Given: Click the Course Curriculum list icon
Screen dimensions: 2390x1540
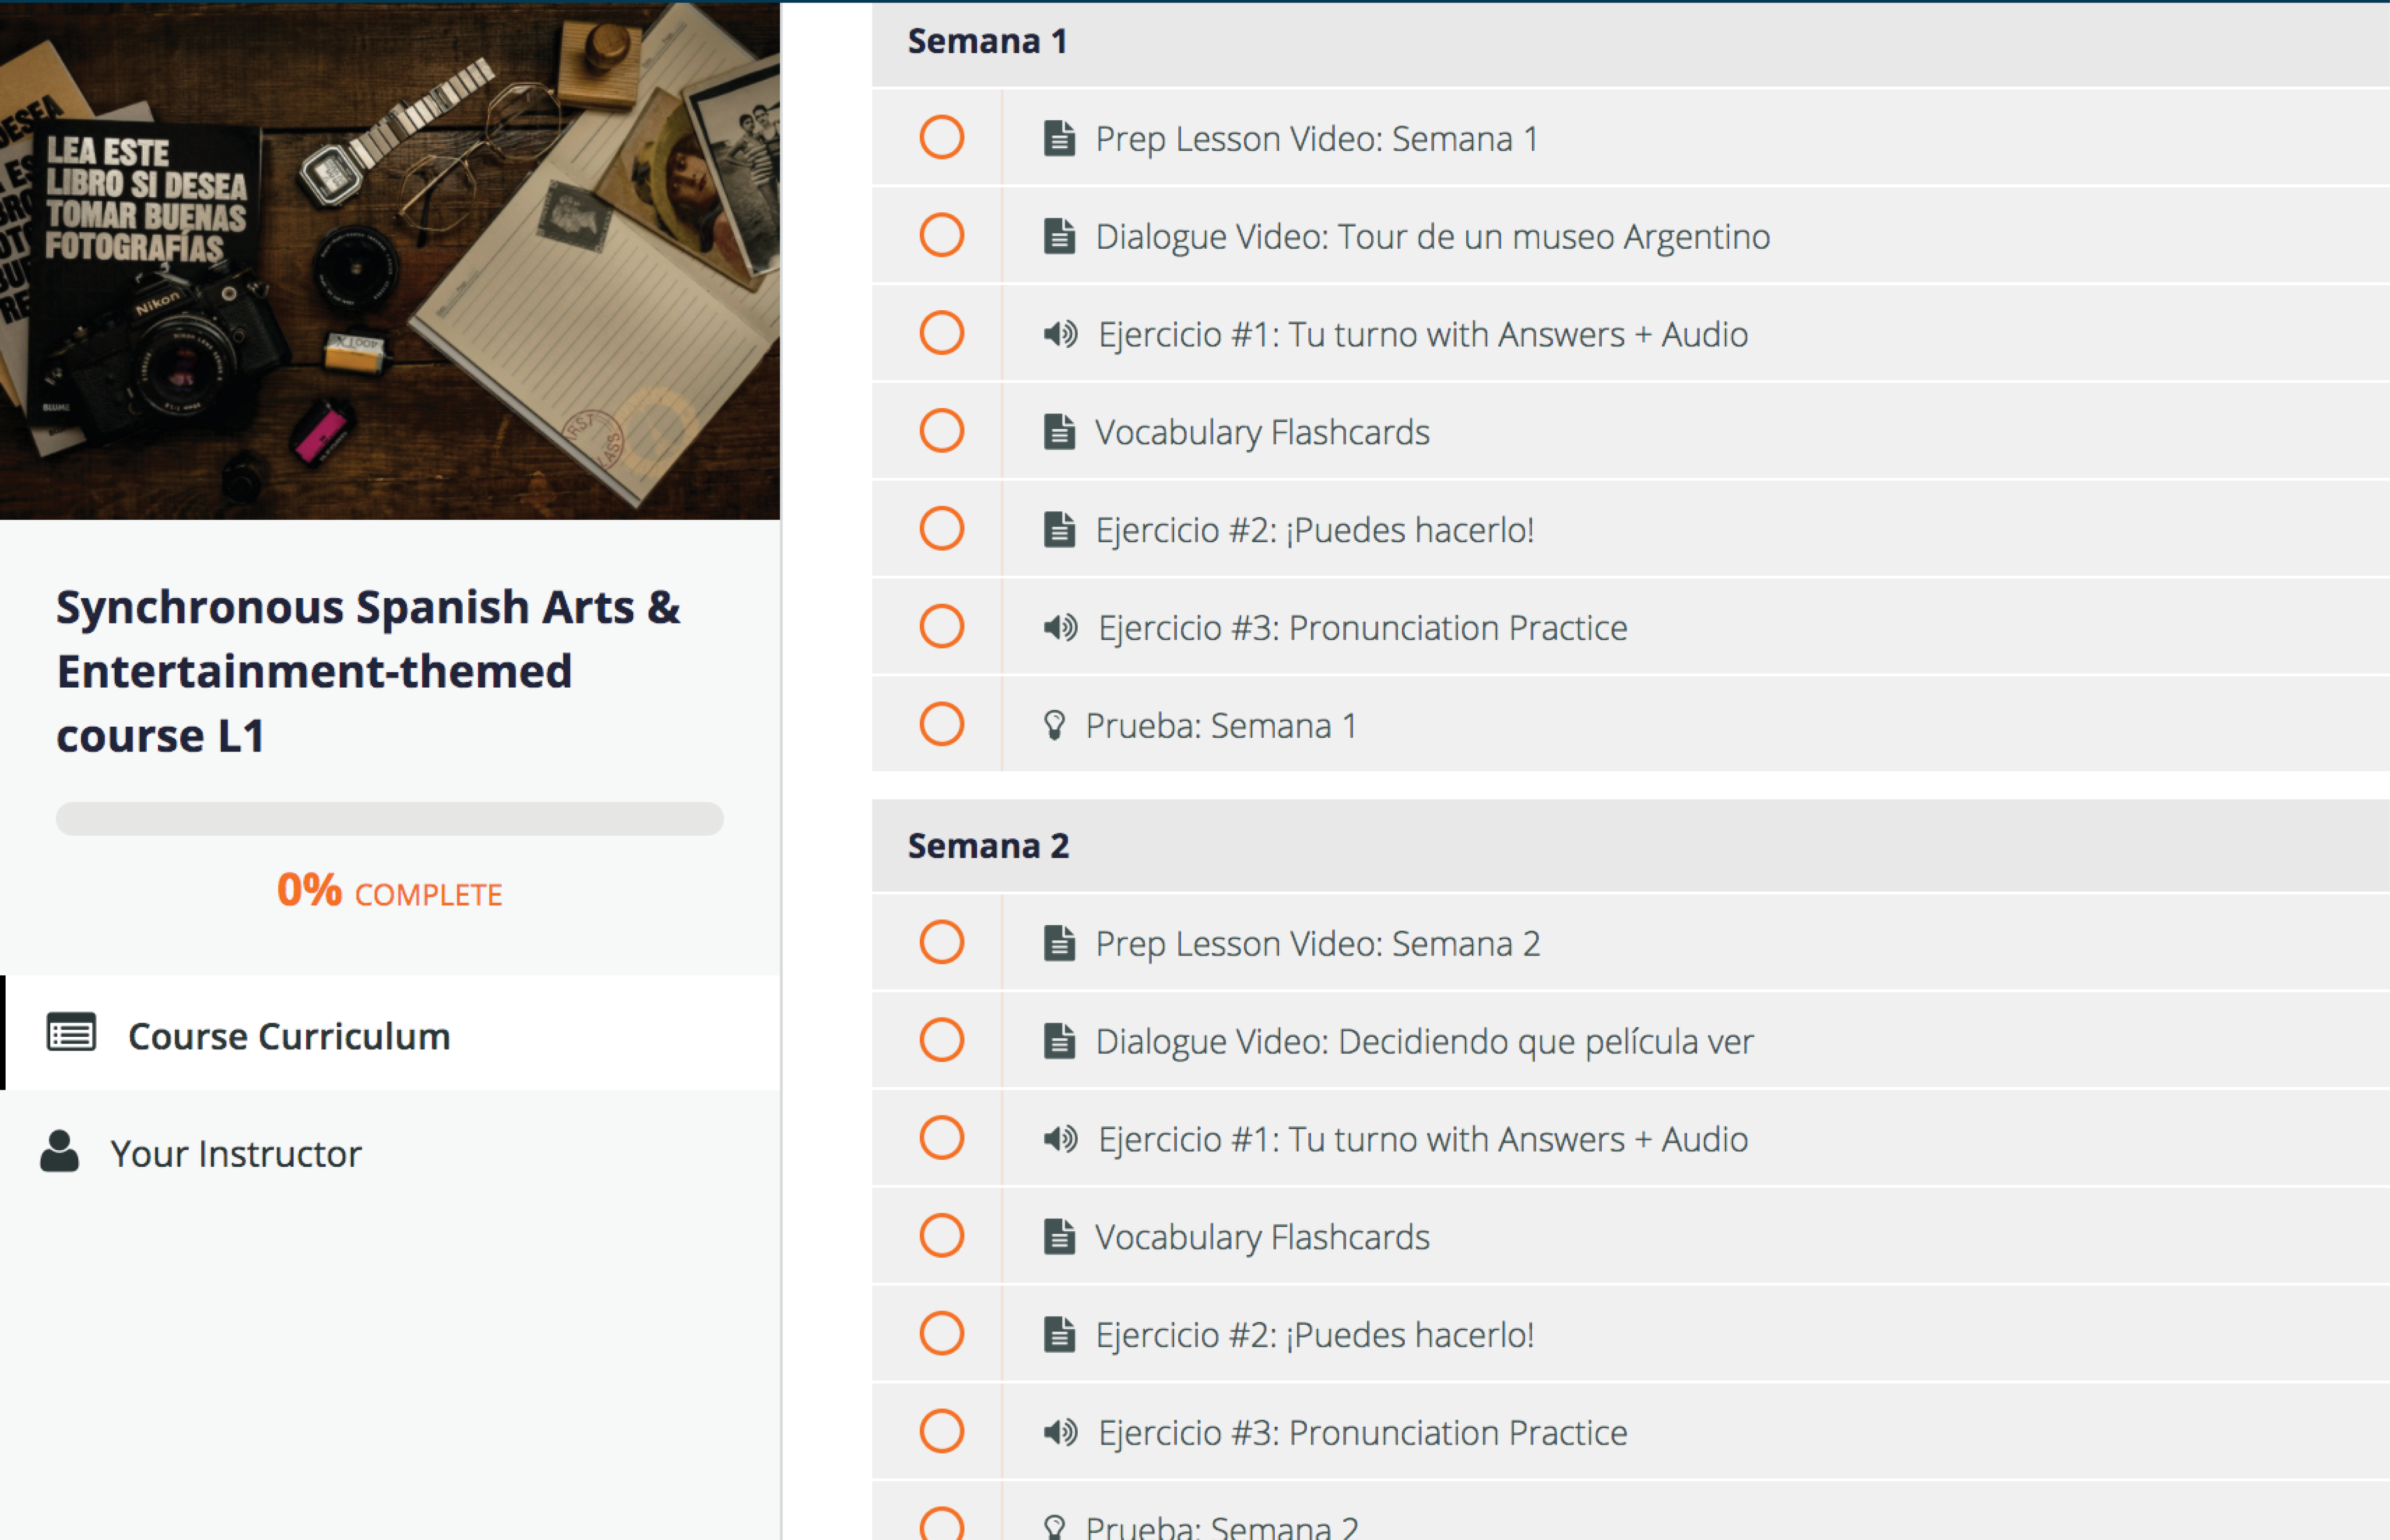Looking at the screenshot, I should point(71,1033).
